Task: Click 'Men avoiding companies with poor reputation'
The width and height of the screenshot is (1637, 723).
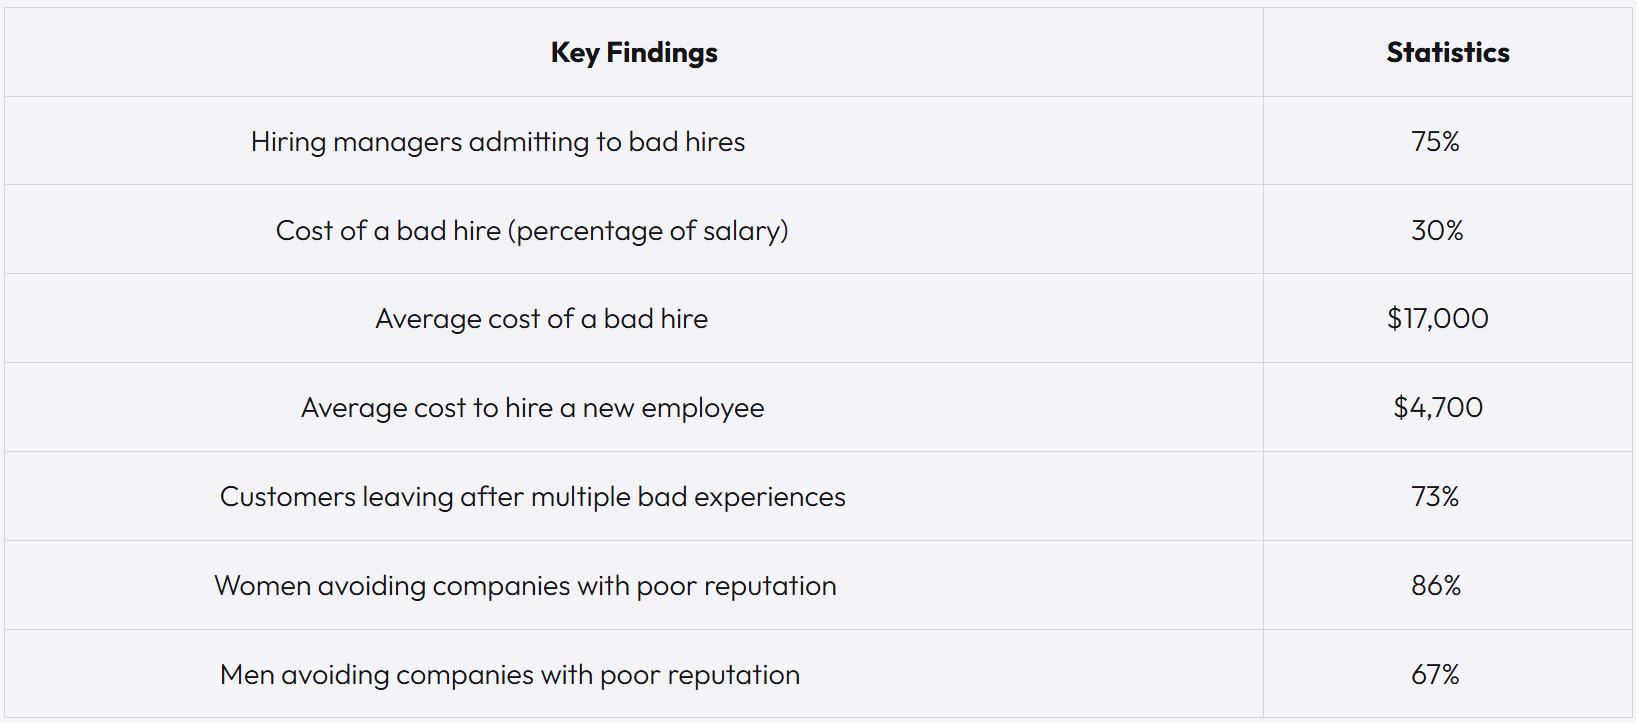Action: coord(510,675)
